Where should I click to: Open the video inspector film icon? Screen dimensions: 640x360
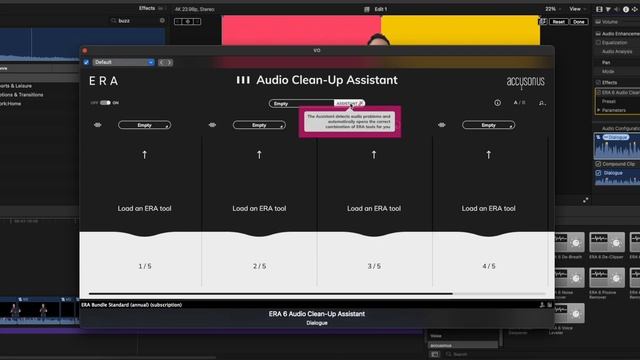(599, 9)
